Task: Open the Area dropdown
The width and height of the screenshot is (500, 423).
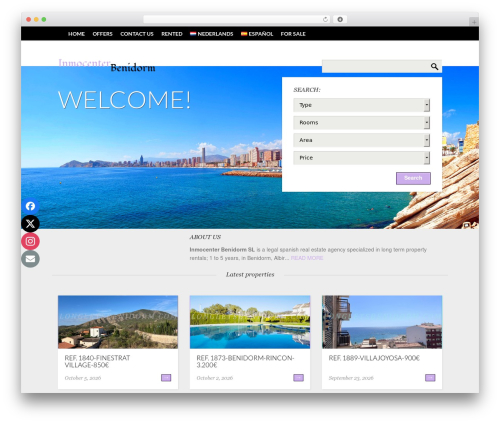Action: click(x=362, y=140)
